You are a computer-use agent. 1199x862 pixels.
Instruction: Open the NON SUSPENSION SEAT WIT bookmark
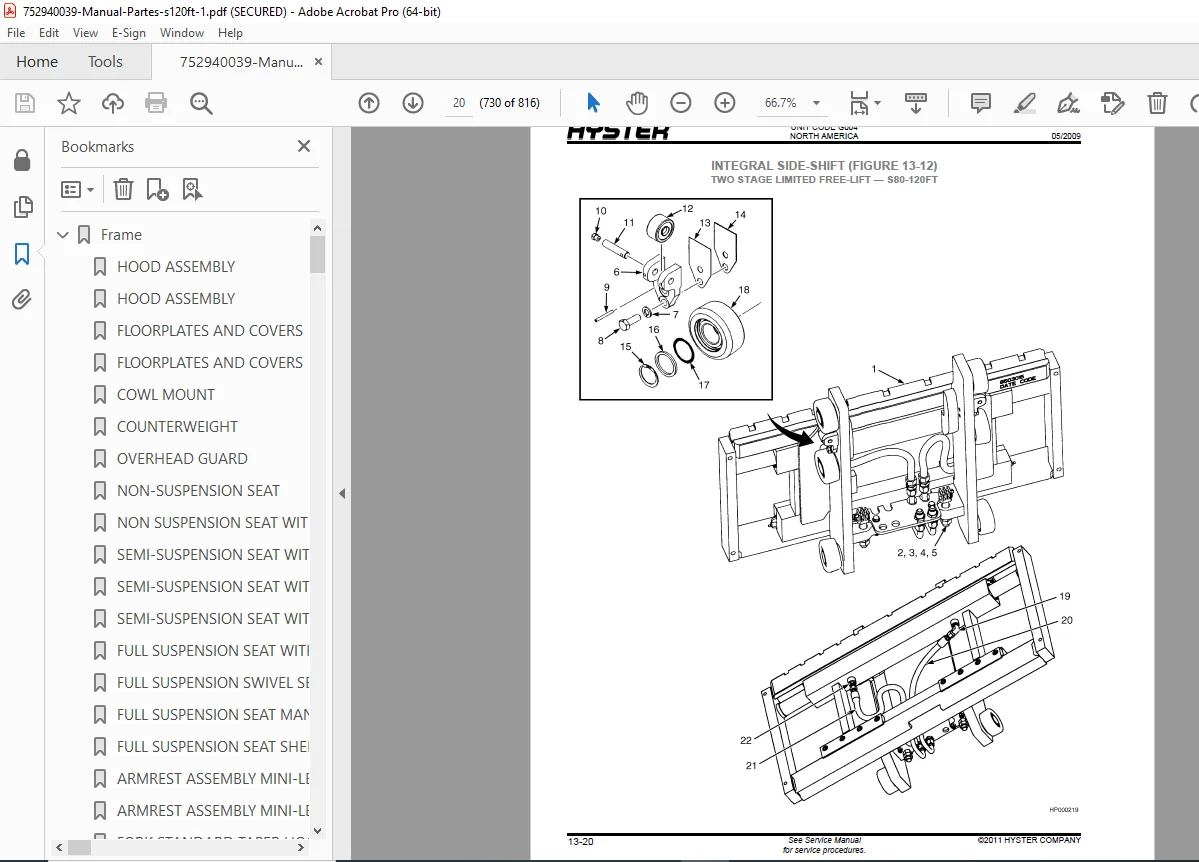212,523
